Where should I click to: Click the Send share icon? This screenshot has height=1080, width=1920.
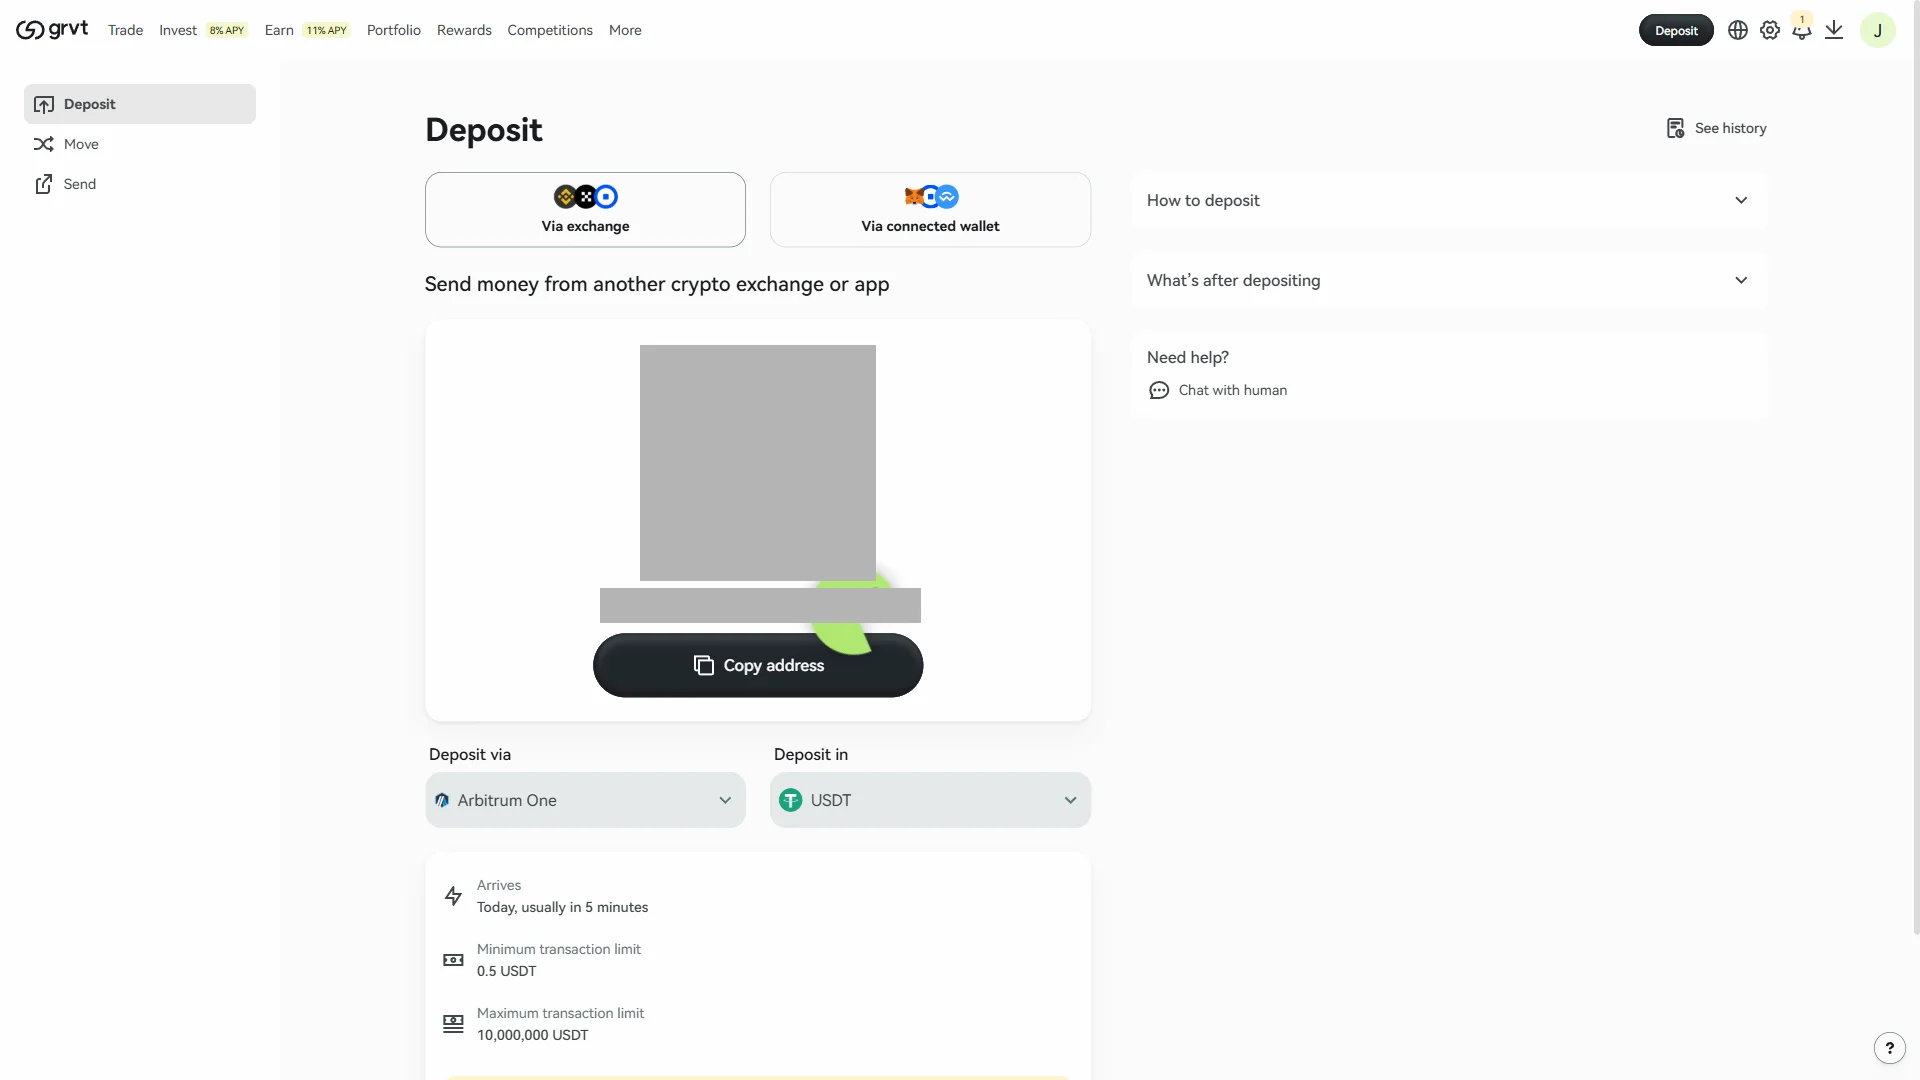[x=44, y=184]
